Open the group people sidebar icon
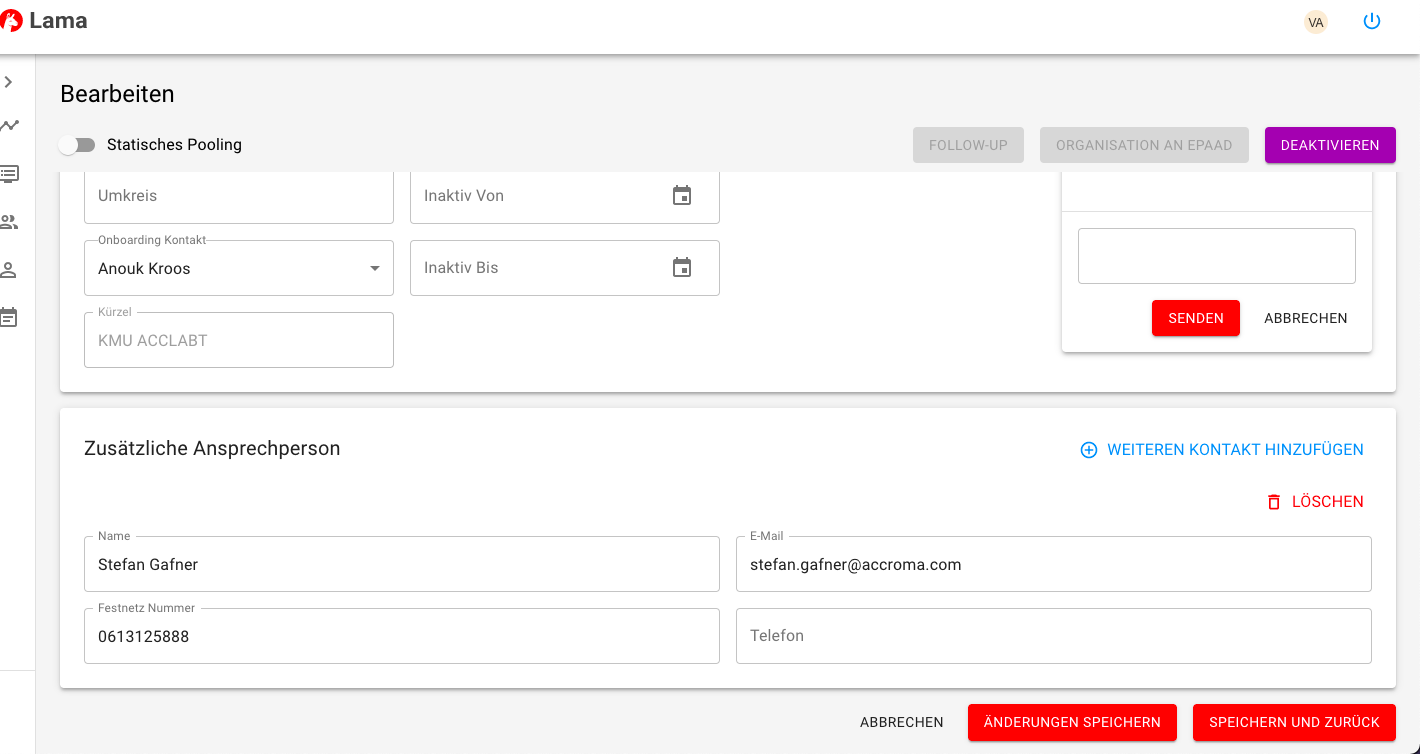1420x754 pixels. pyautogui.click(x=9, y=222)
